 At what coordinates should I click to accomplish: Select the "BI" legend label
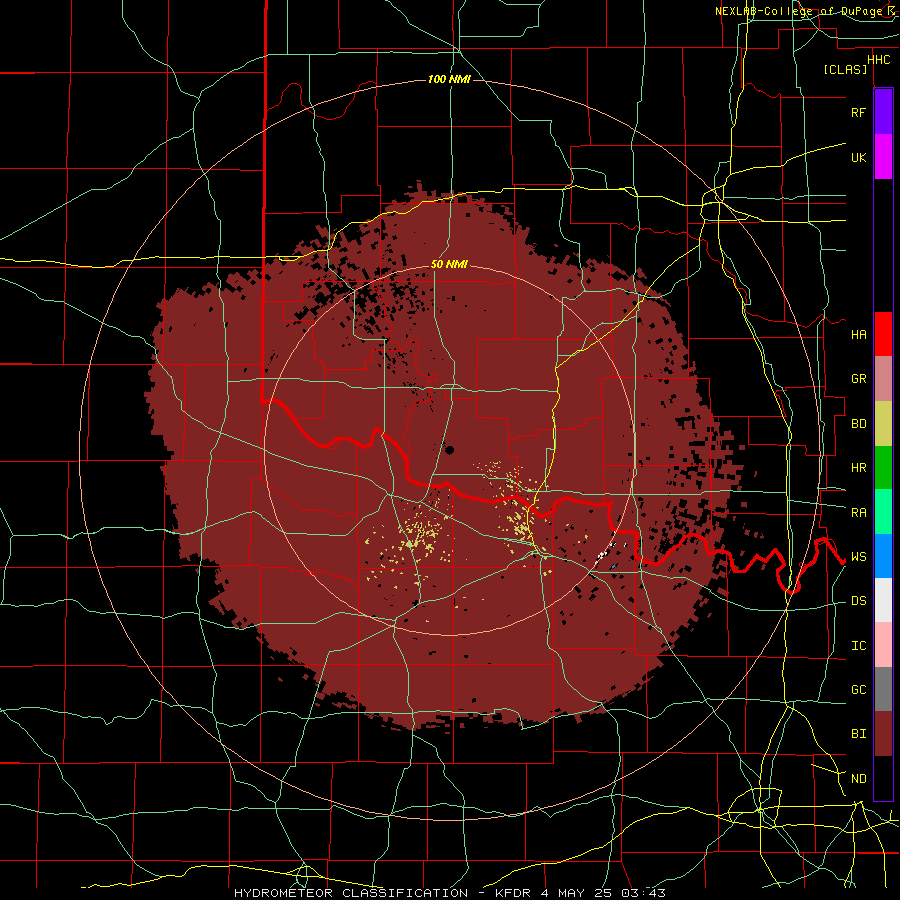click(858, 734)
